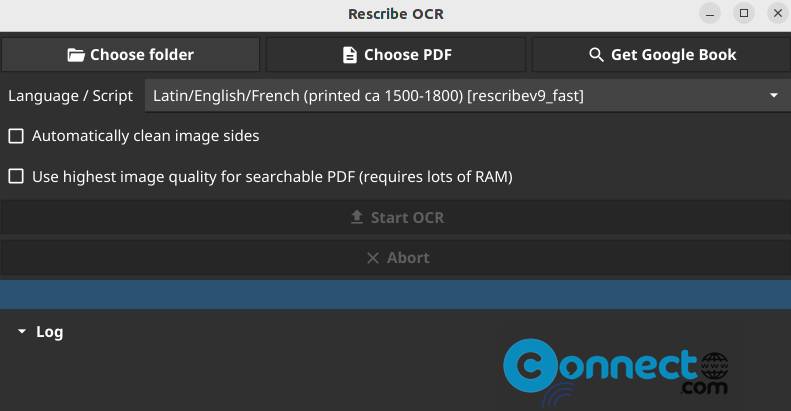Click the open folder icon
Image resolution: width=791 pixels, height=411 pixels.
coord(76,55)
